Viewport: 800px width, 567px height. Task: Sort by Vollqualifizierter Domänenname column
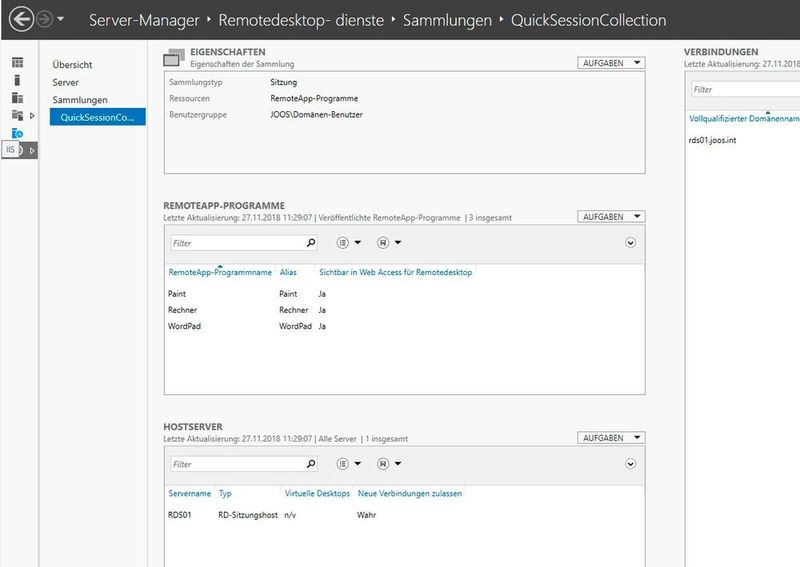pos(744,118)
